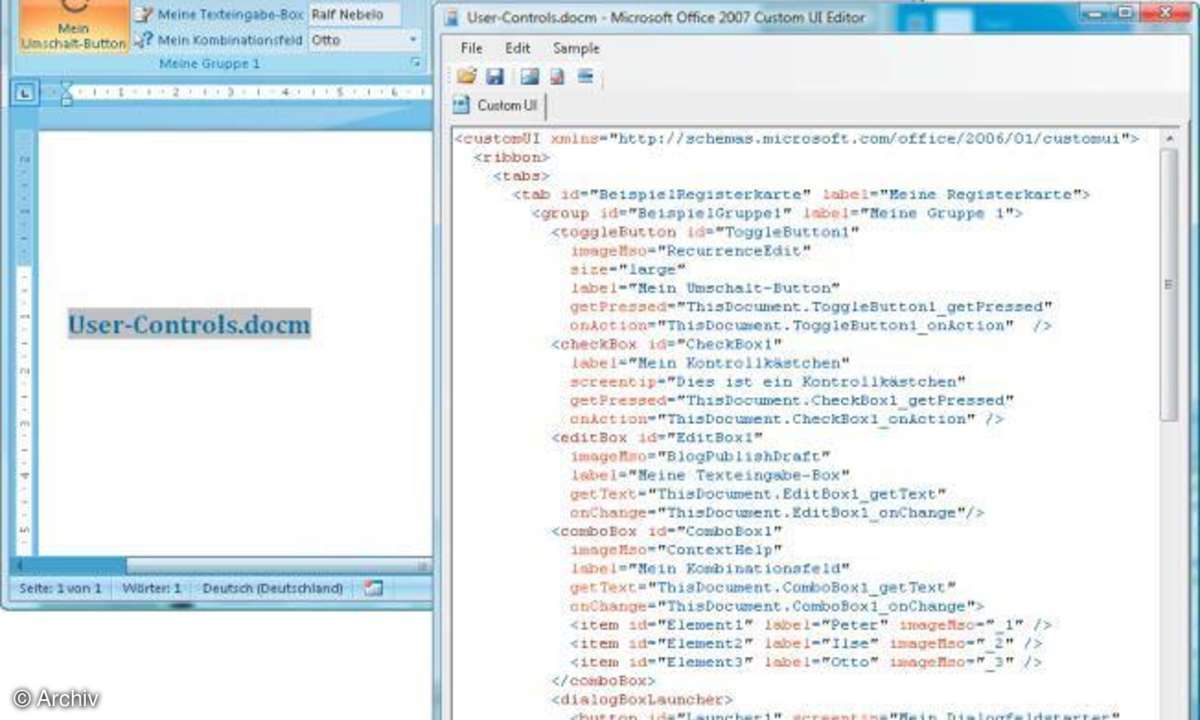Click the label="Mein Kontrollkästchen" line
Image resolution: width=1200 pixels, height=720 pixels.
710,363
